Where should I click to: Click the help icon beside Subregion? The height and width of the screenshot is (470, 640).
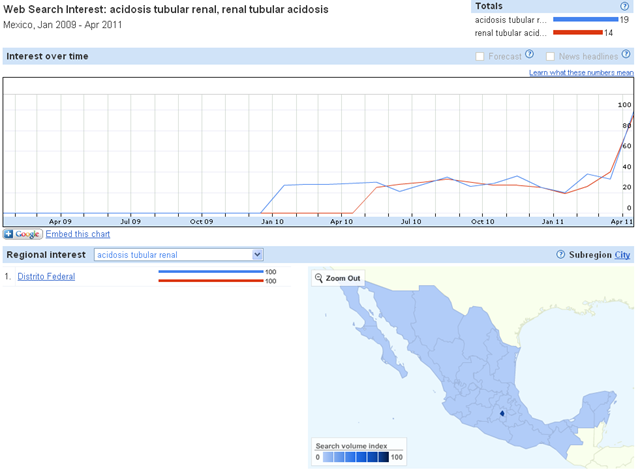click(546, 254)
